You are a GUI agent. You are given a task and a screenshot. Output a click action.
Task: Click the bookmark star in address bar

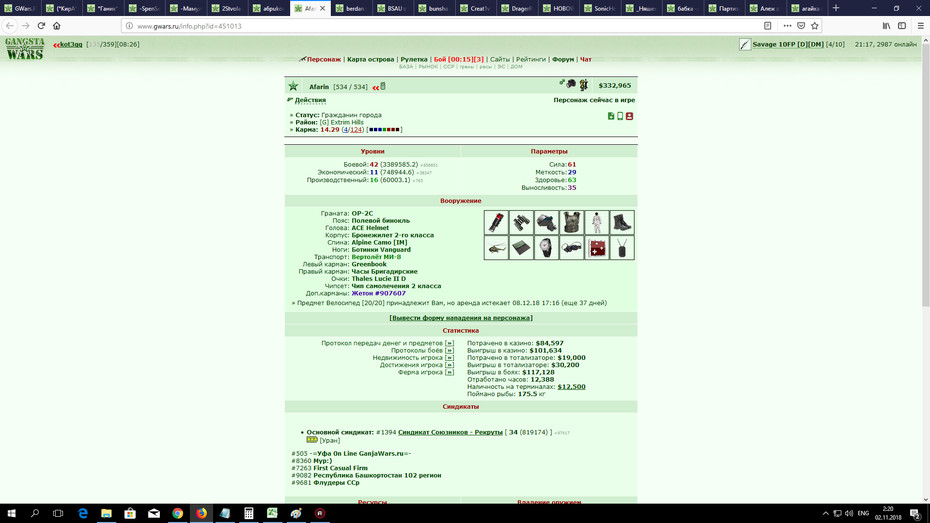point(814,25)
